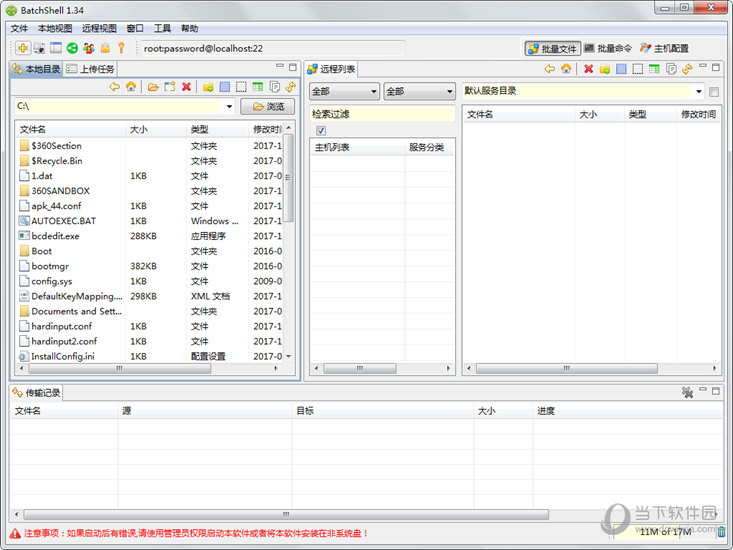Open the first 全部 filter dropdown
This screenshot has width=733, height=550.
[344, 91]
